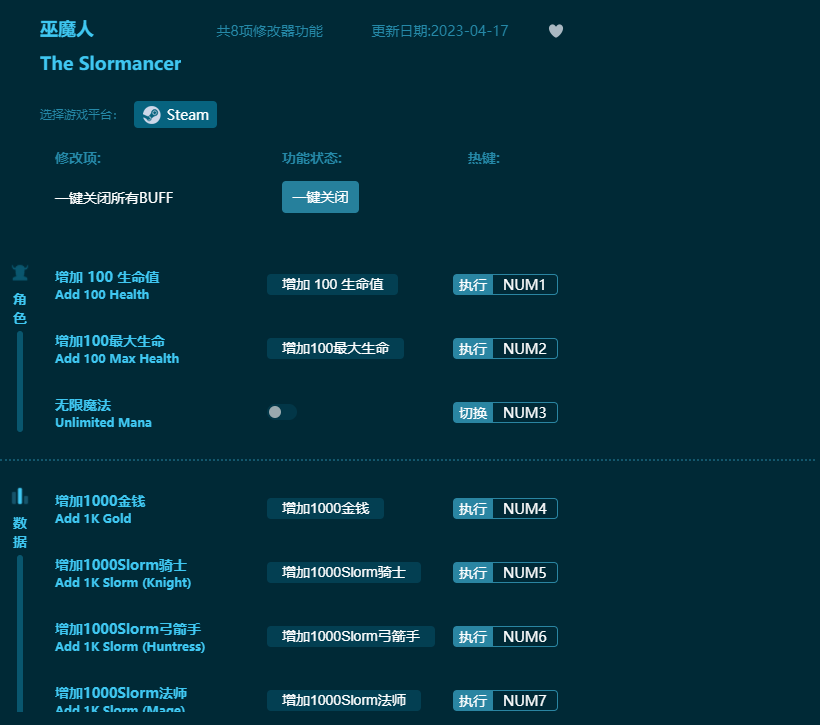Image resolution: width=820 pixels, height=725 pixels.
Task: Click the 增加1000金钱 action button
Action: 325,508
